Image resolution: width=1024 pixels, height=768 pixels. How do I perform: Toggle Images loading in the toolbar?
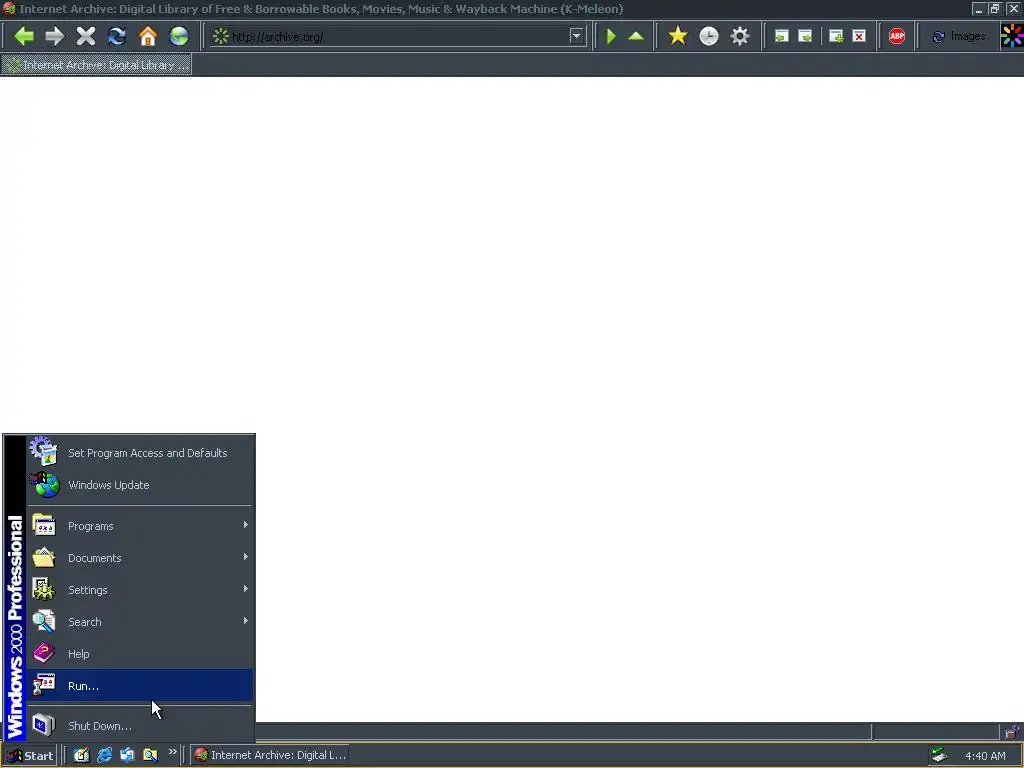click(x=959, y=37)
